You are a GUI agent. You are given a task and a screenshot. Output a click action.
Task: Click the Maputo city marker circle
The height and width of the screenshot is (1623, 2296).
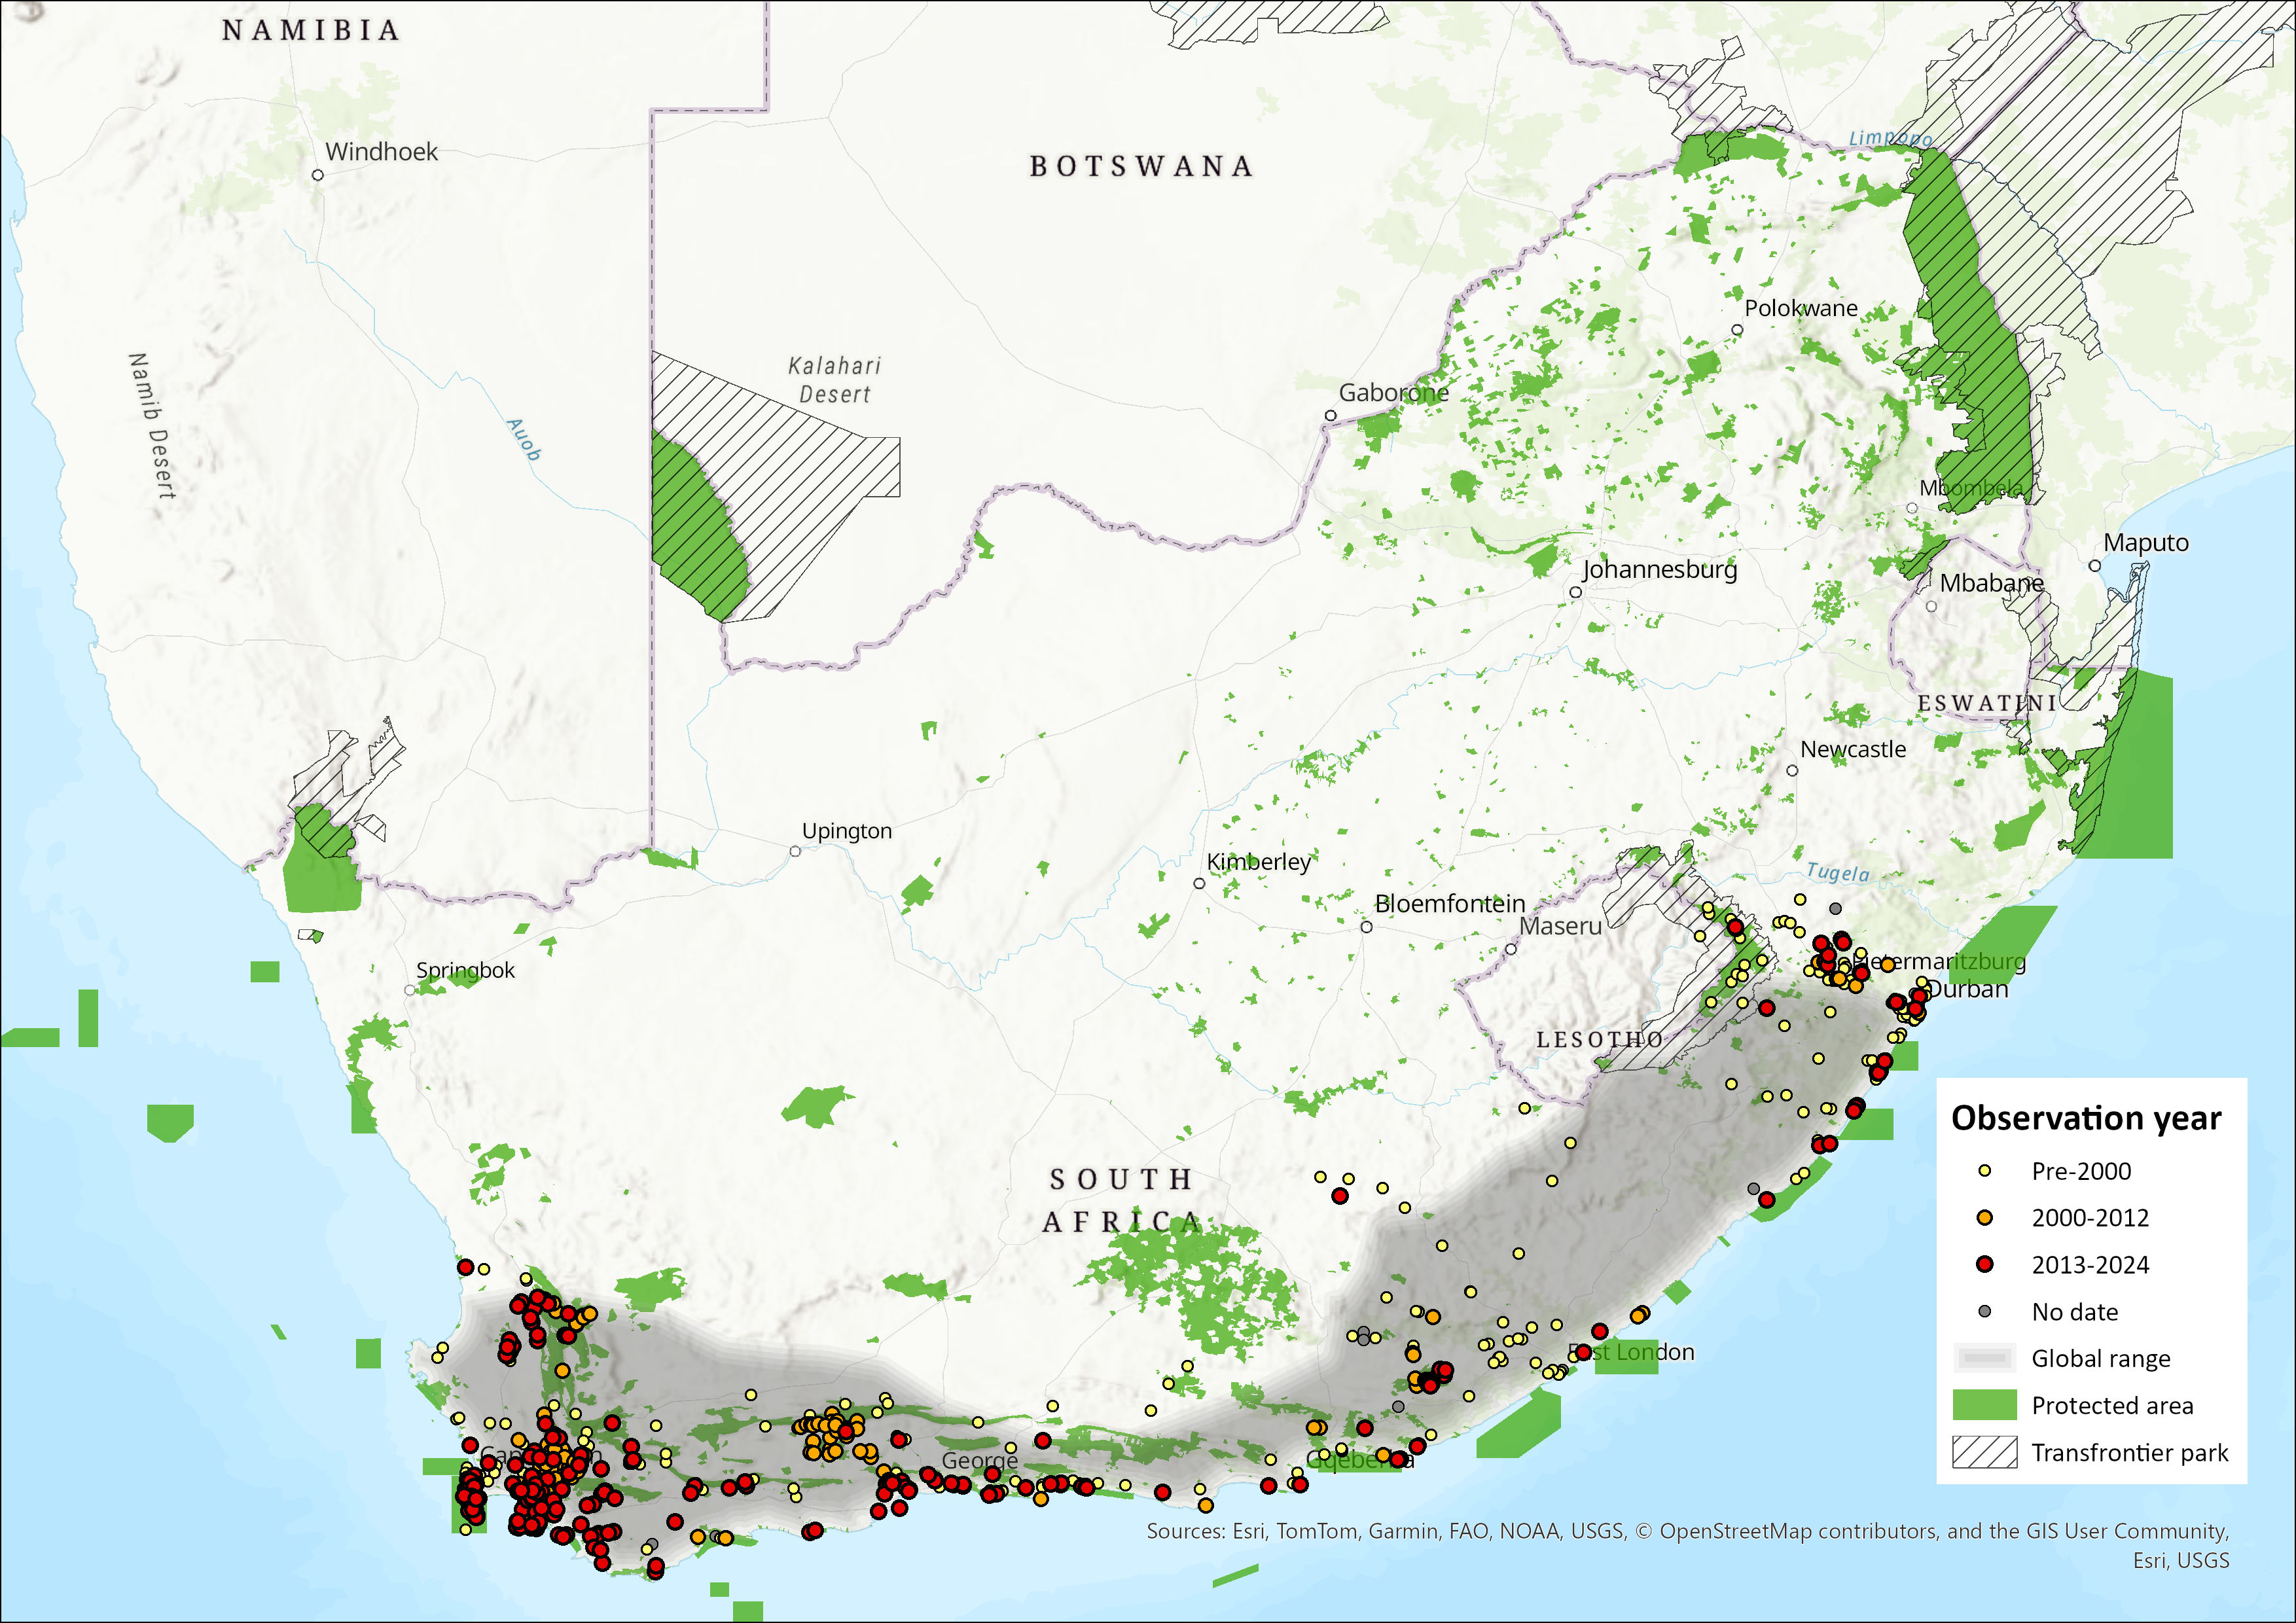pyautogui.click(x=2095, y=566)
